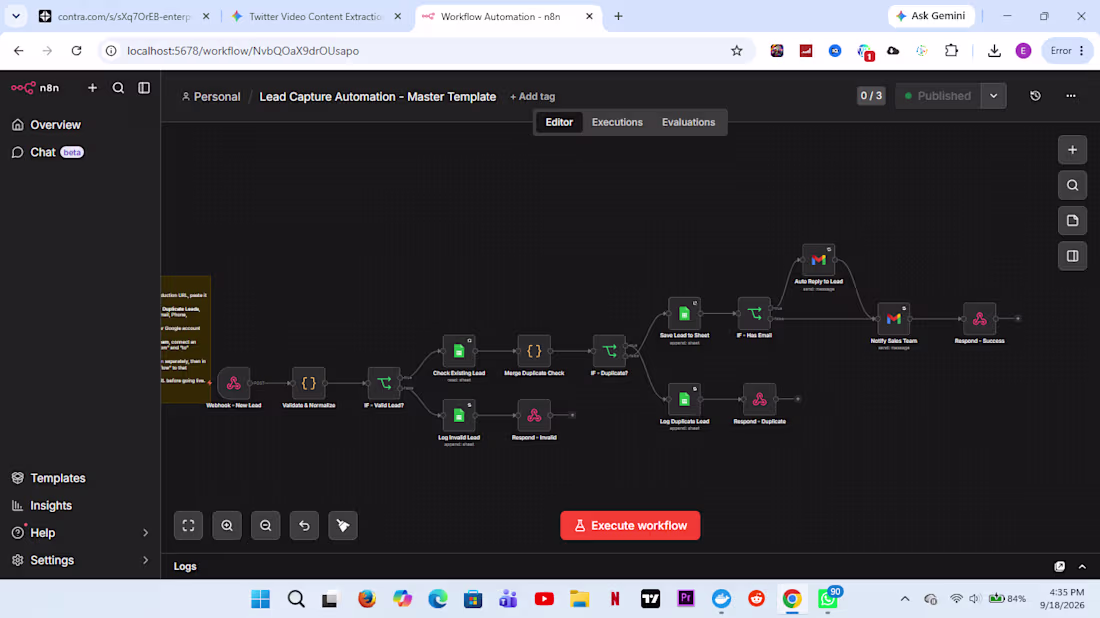
Task: Select the Merge Duplicate Check node
Action: pyautogui.click(x=534, y=351)
